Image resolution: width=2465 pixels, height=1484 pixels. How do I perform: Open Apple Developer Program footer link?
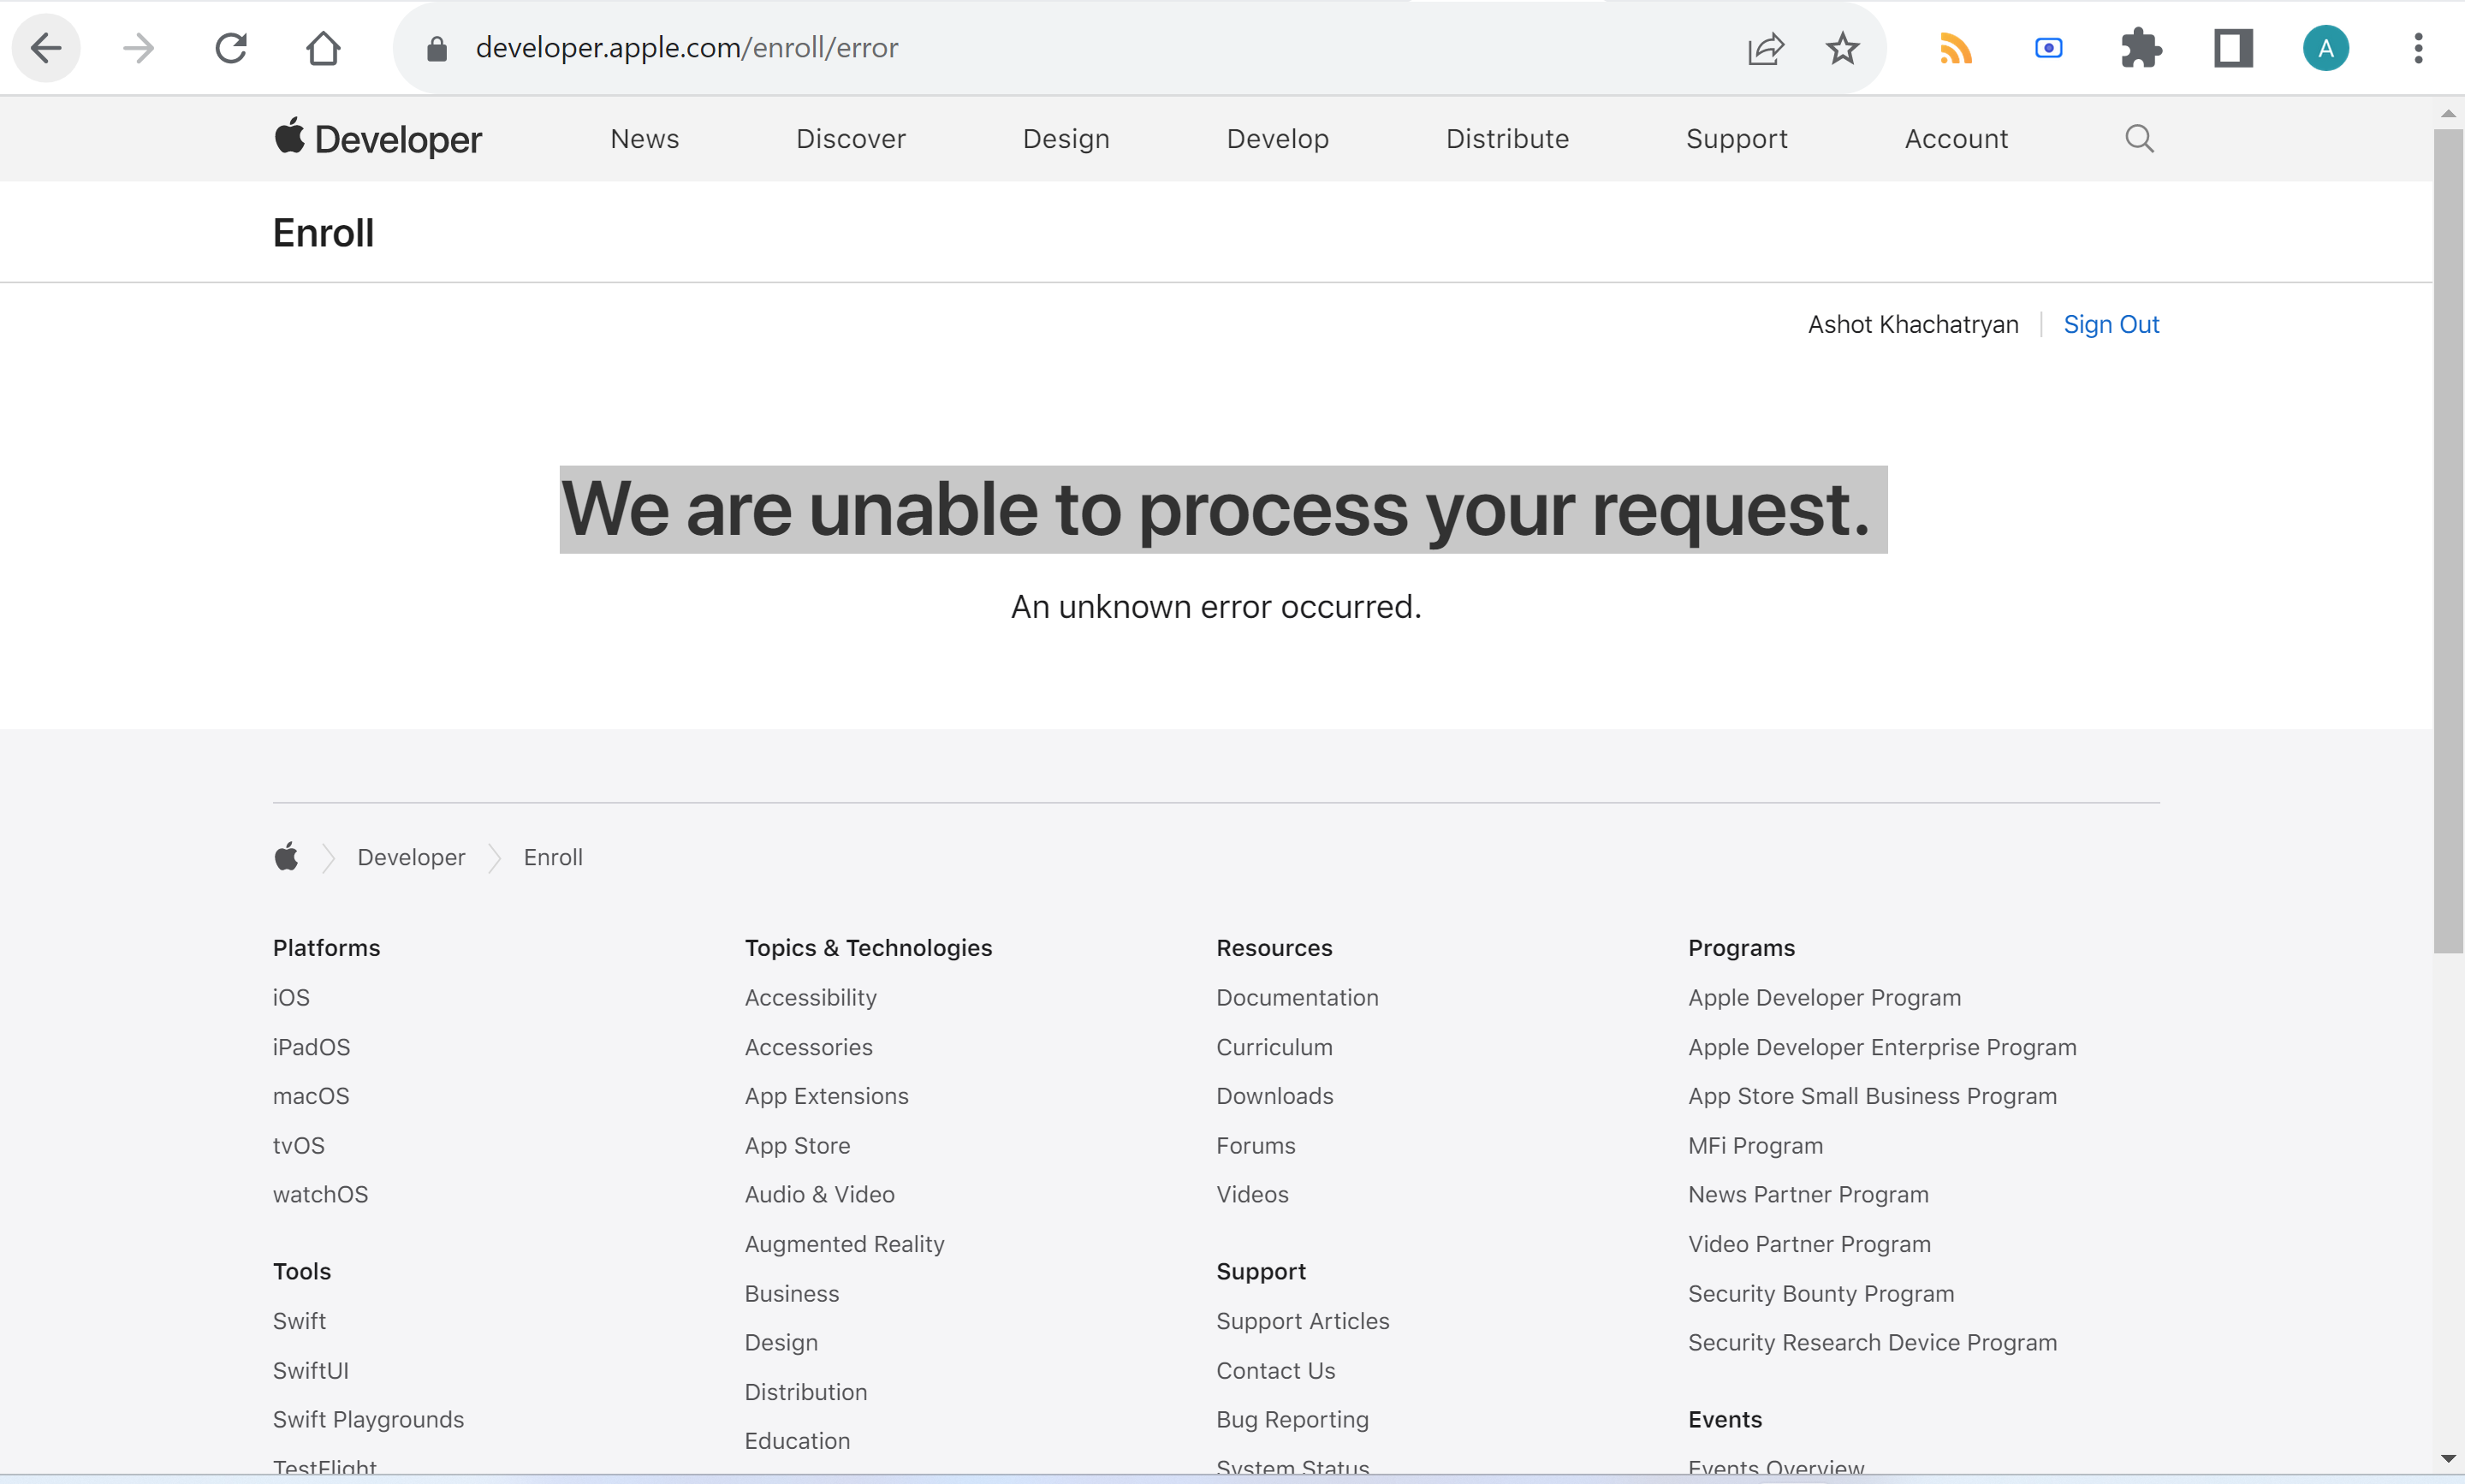[1824, 997]
